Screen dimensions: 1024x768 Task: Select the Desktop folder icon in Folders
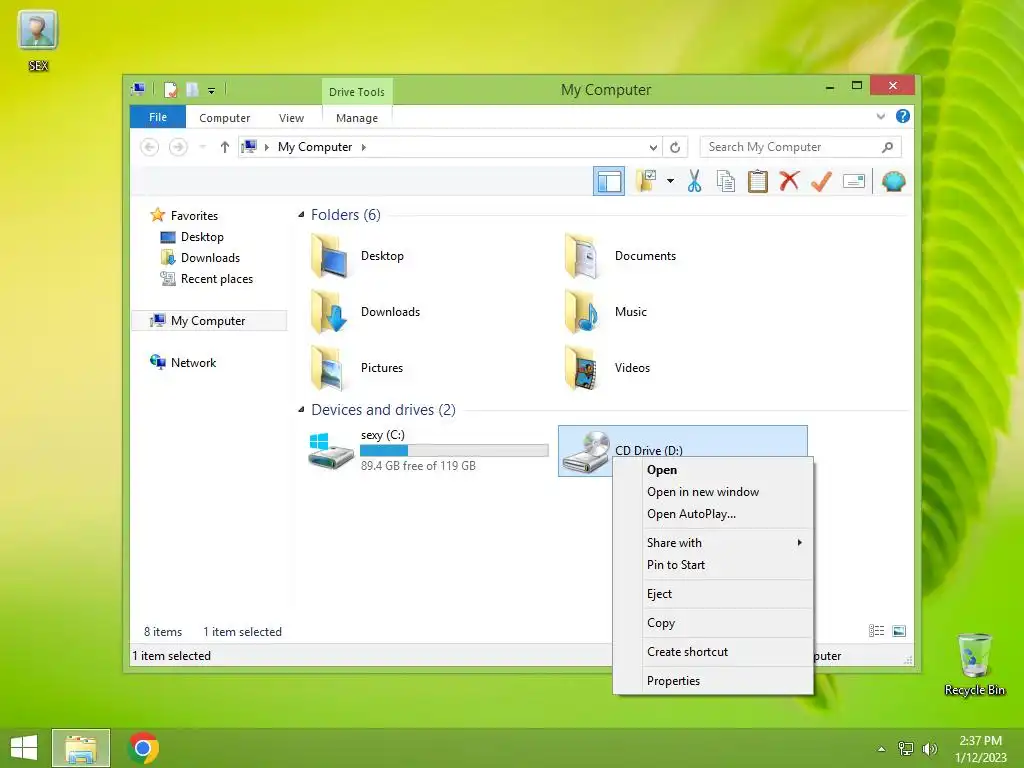click(329, 256)
